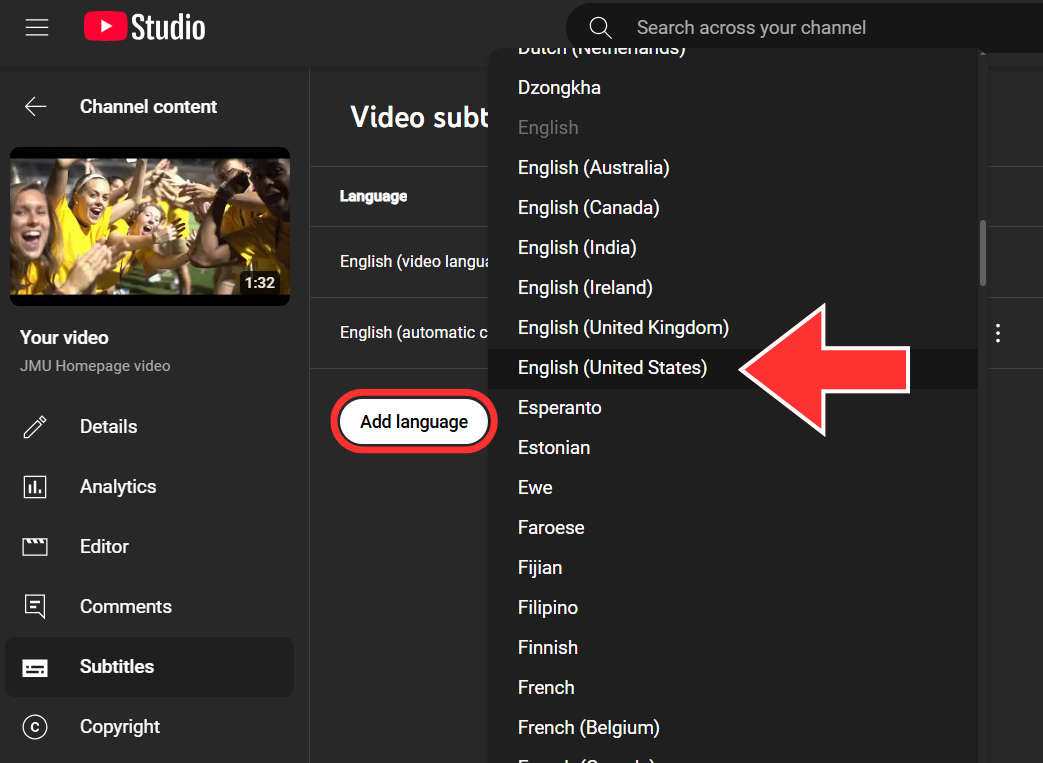1043x763 pixels.
Task: Pick Esperanto in the language list
Action: 559,408
